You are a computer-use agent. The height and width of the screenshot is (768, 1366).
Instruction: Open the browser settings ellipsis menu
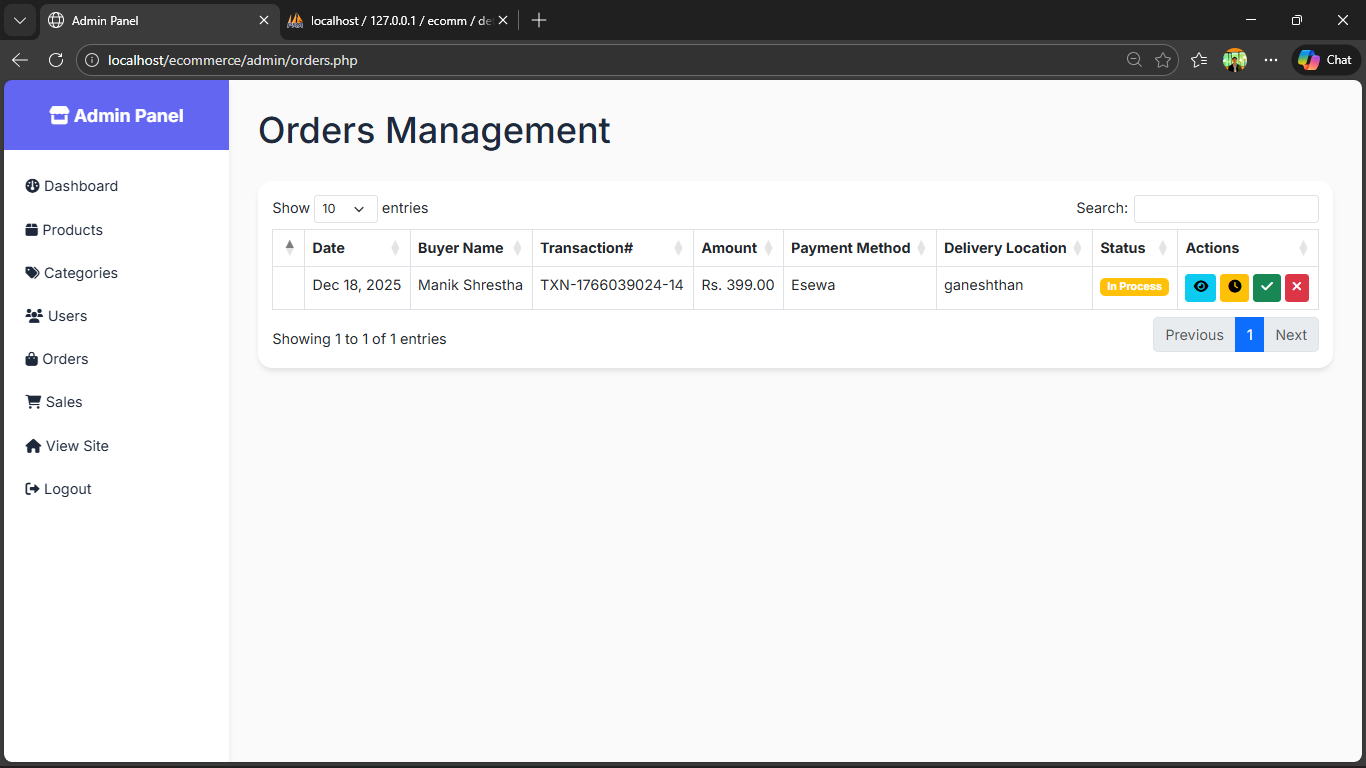click(x=1271, y=60)
